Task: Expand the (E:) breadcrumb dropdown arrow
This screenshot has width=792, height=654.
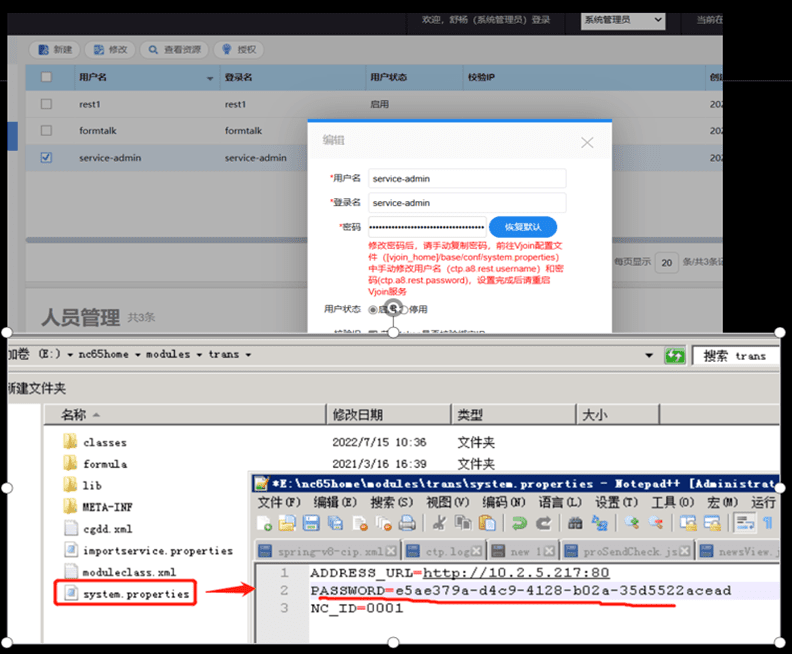Action: (70, 355)
